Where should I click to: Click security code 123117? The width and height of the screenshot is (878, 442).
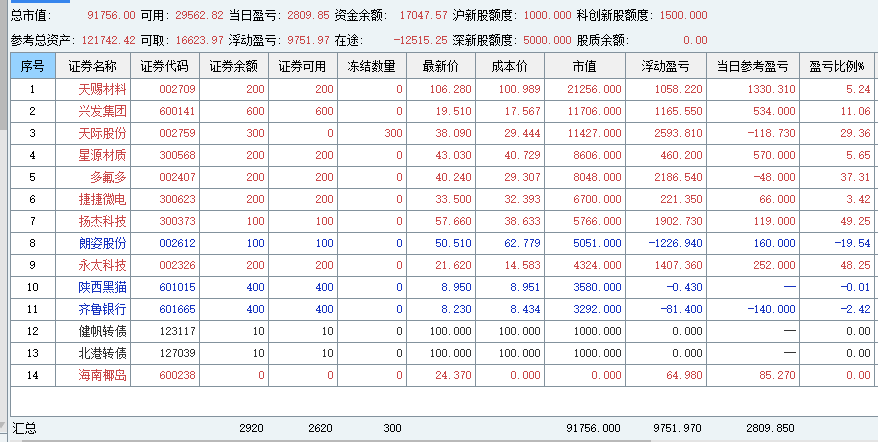pos(178,332)
